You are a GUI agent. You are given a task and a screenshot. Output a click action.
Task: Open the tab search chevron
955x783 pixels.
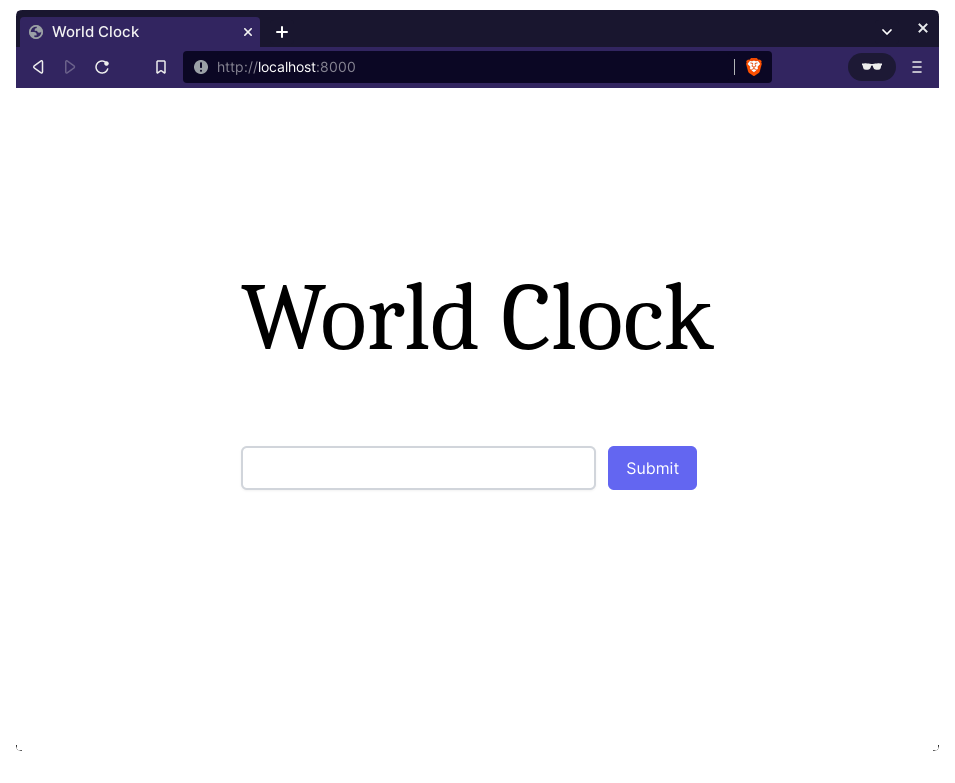click(x=887, y=31)
